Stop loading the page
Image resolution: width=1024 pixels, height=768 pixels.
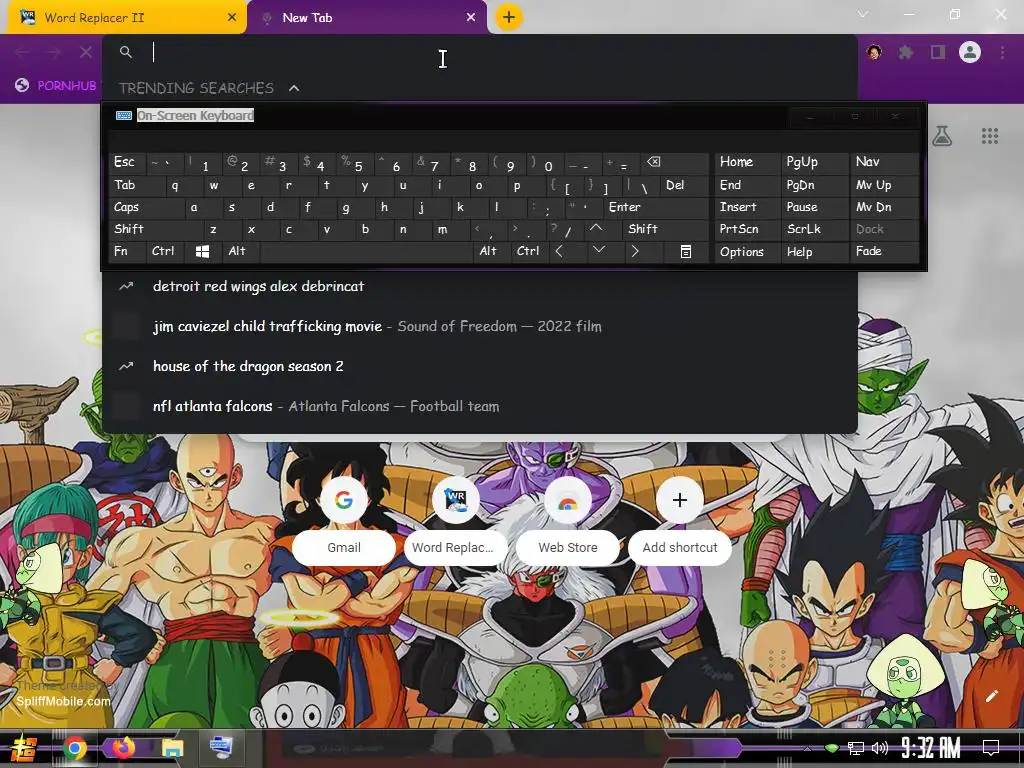coord(86,52)
